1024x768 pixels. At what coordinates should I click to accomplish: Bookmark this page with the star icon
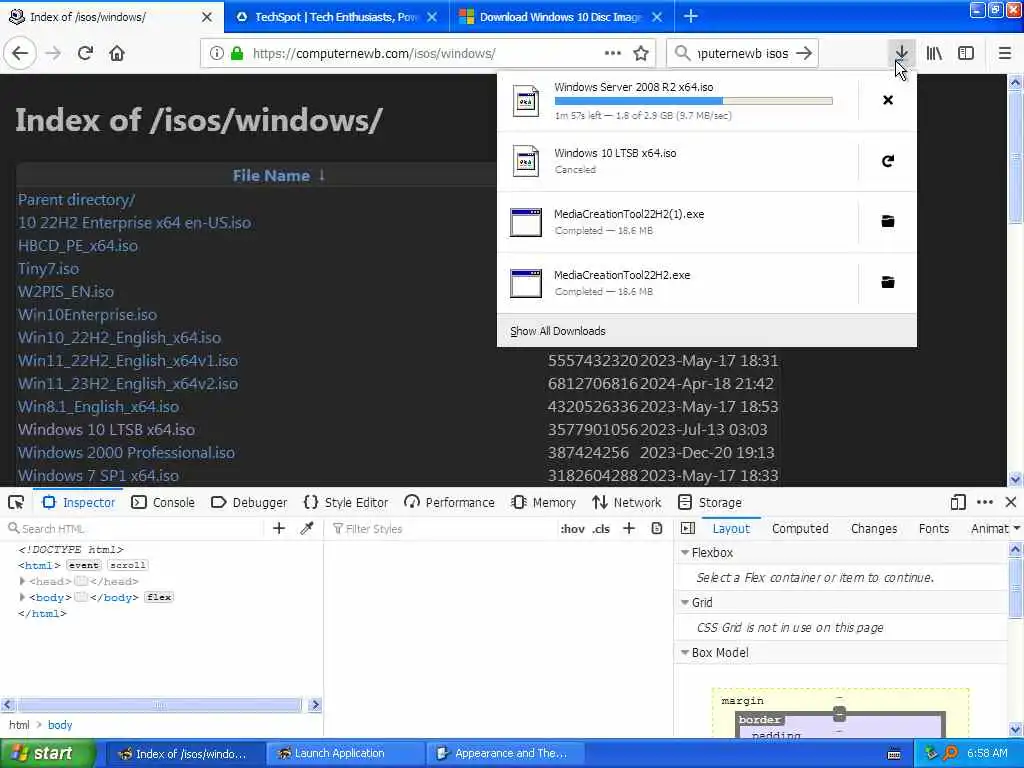pos(641,54)
